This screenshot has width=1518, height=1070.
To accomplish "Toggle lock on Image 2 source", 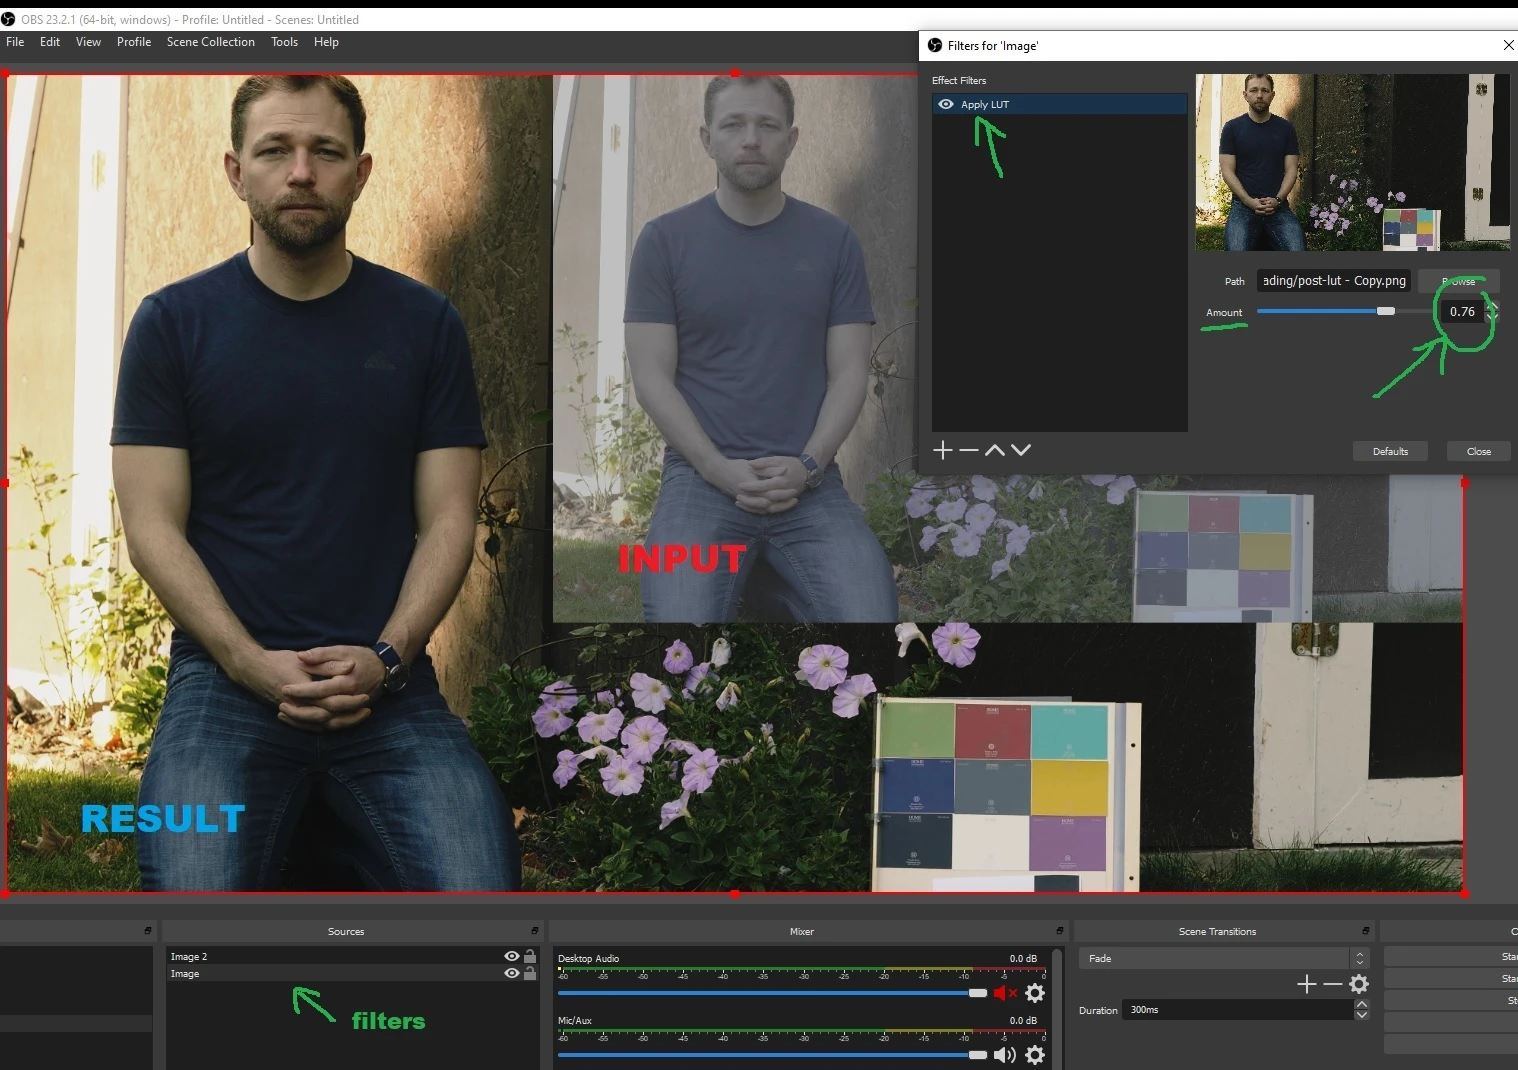I will pos(530,956).
